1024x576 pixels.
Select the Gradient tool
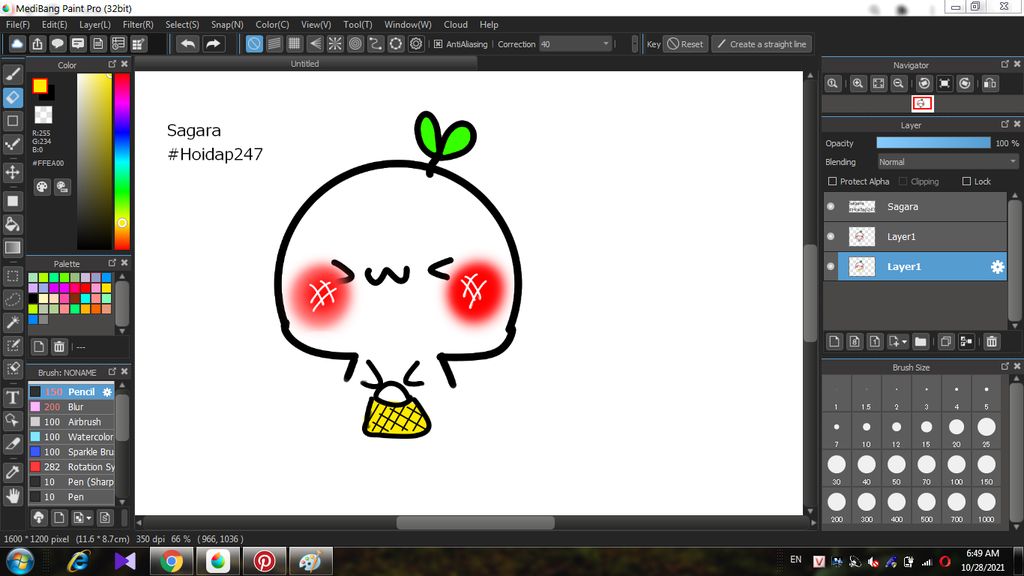point(12,248)
